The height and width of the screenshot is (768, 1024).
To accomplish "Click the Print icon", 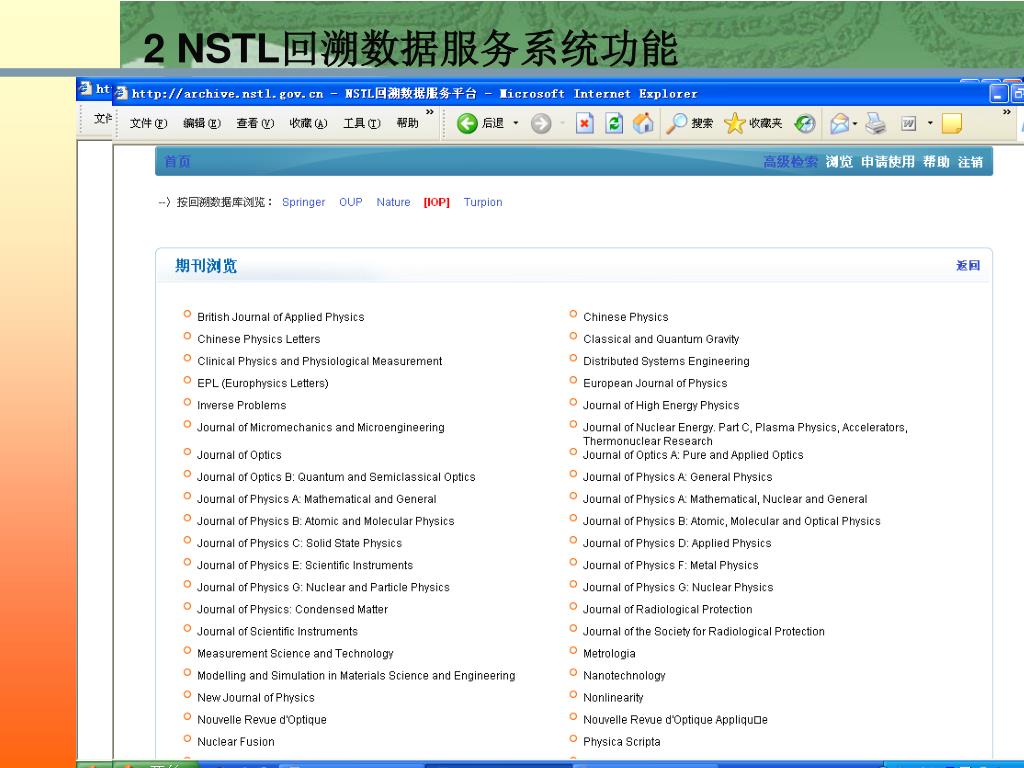I will tap(876, 123).
